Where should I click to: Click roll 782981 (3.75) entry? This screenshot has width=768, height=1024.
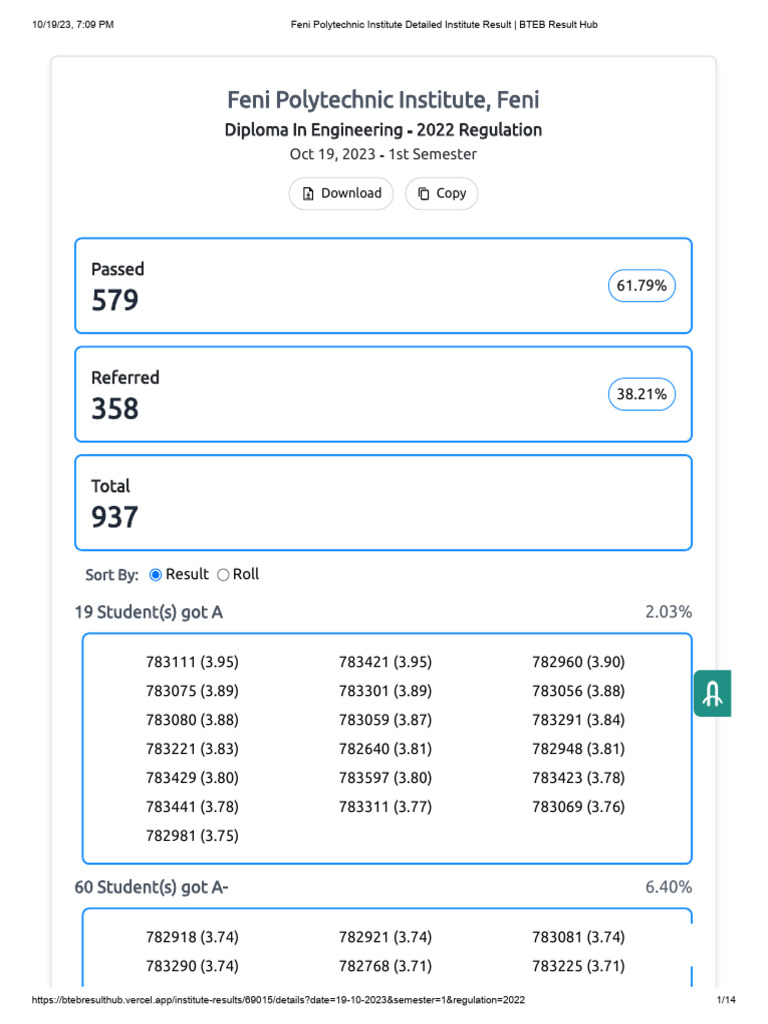[192, 836]
